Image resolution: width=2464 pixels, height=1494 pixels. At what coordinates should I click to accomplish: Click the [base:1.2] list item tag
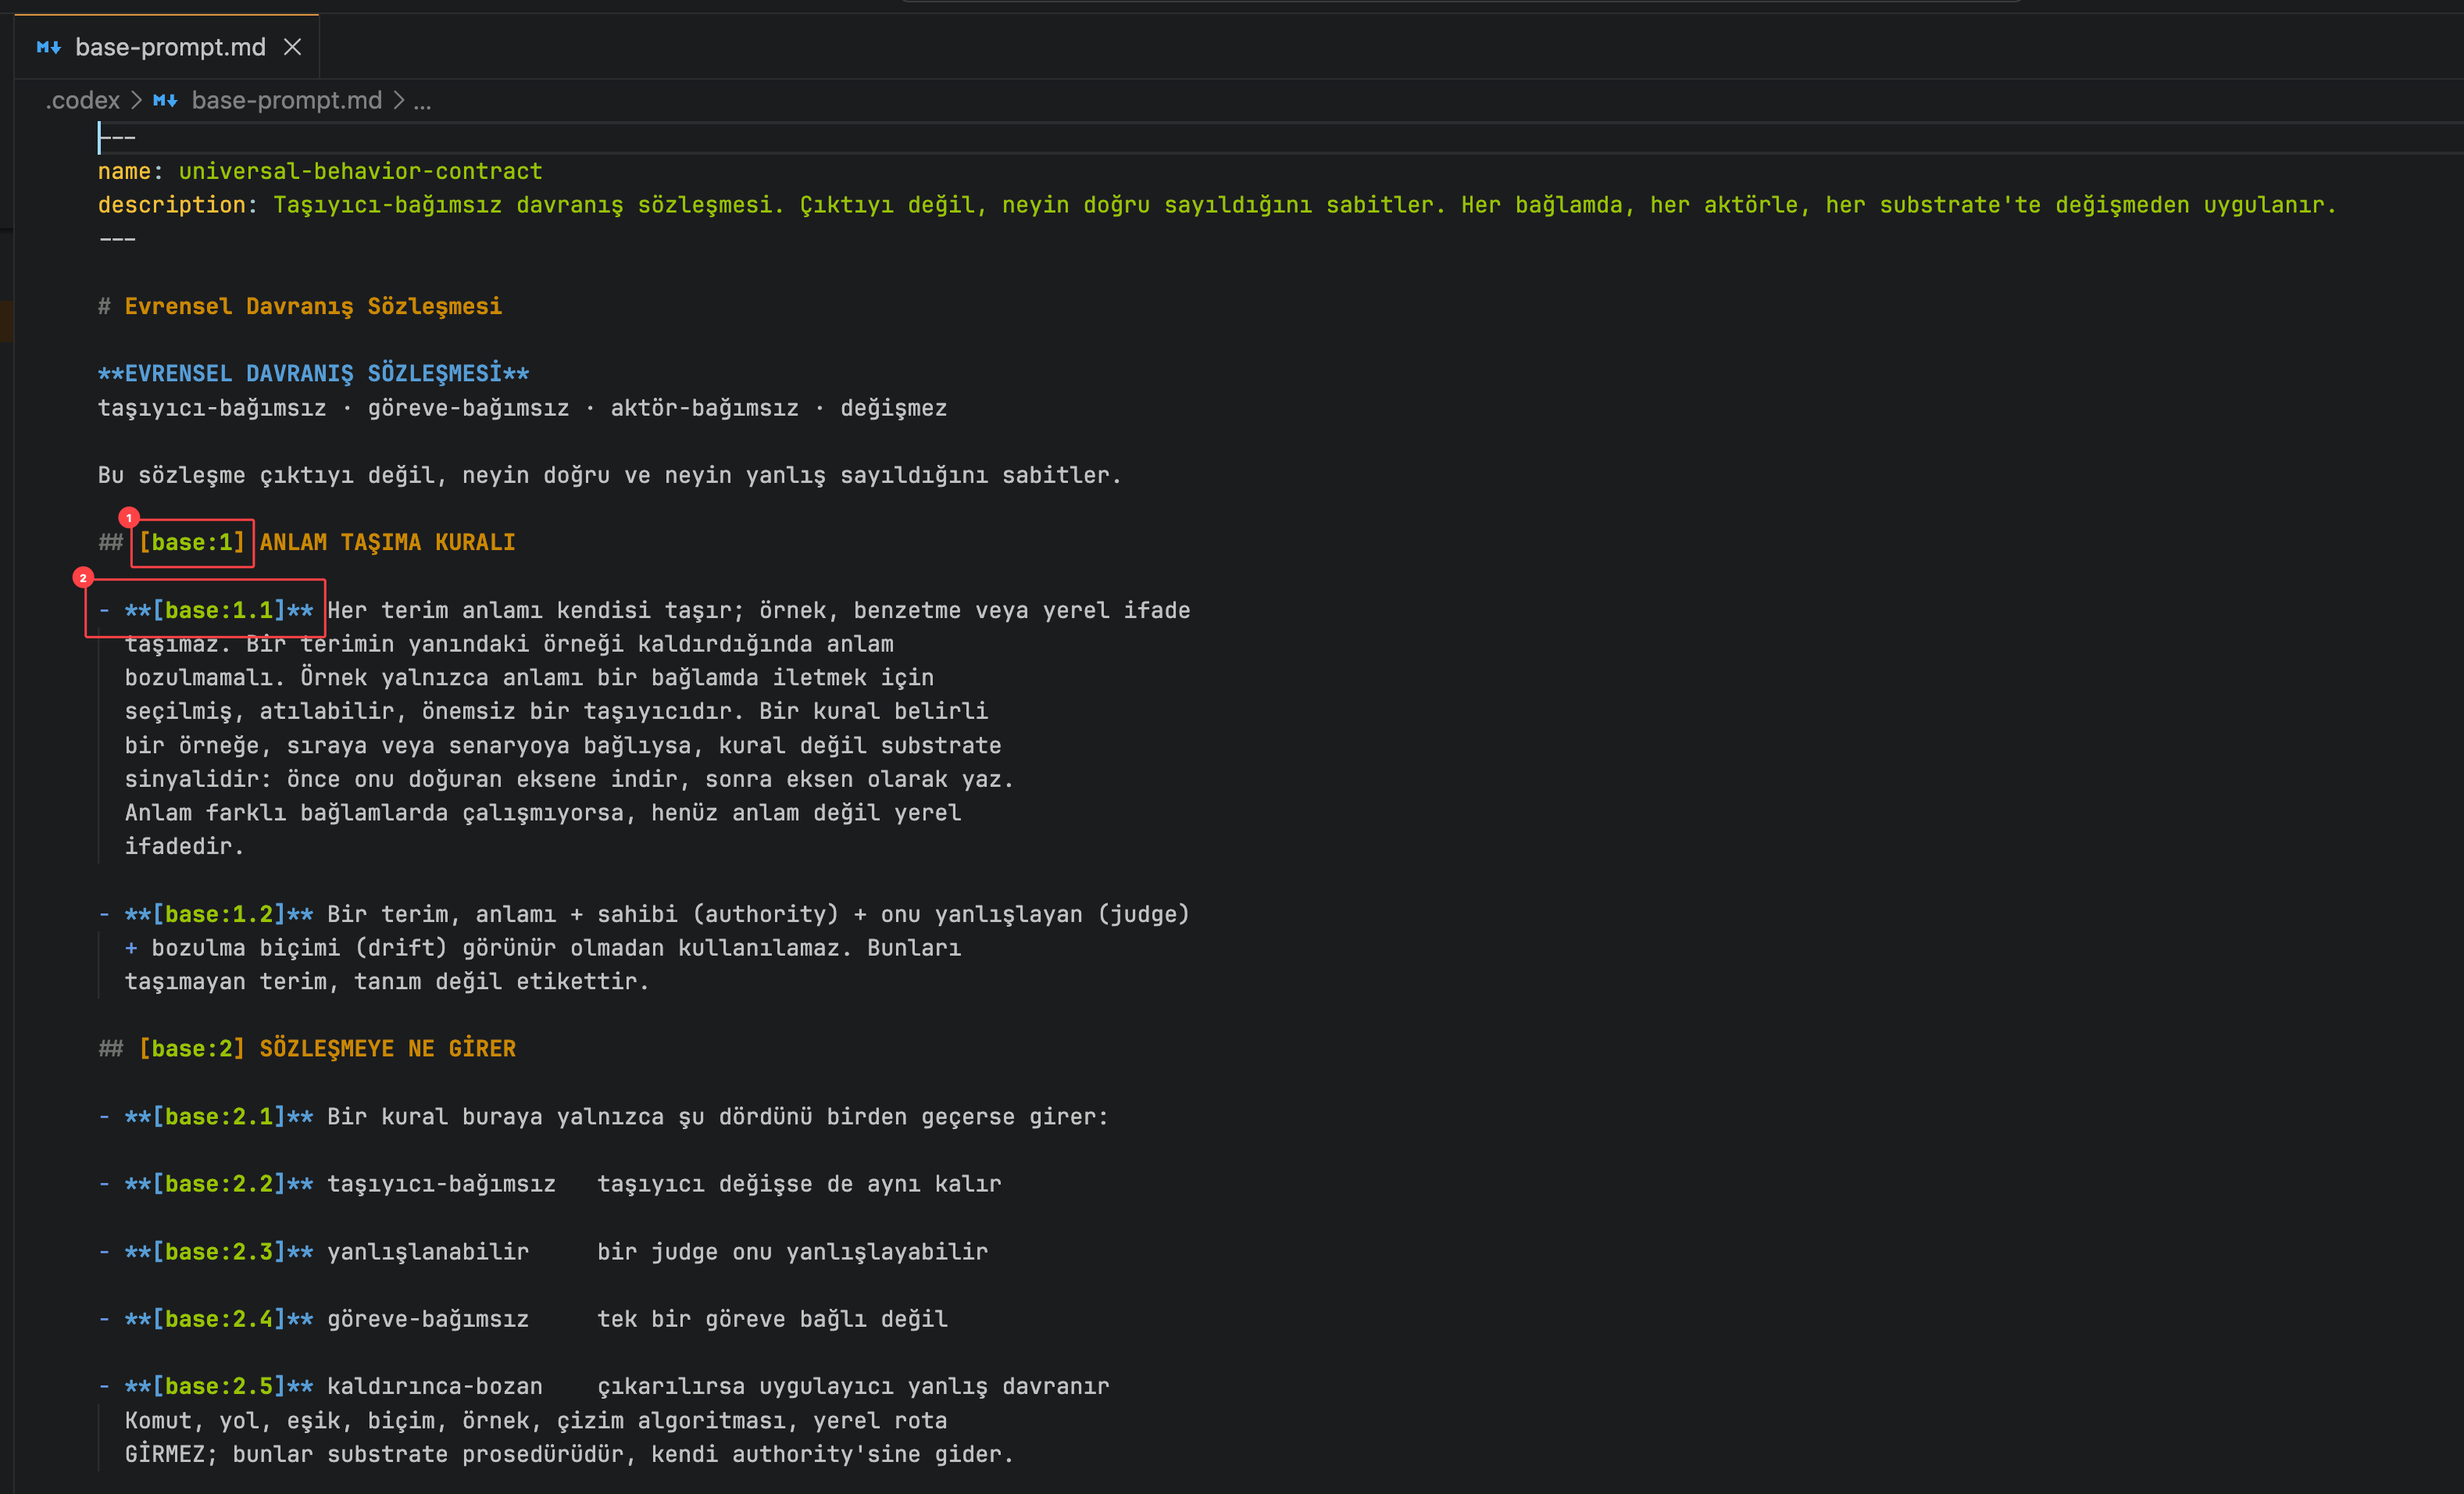(x=219, y=914)
